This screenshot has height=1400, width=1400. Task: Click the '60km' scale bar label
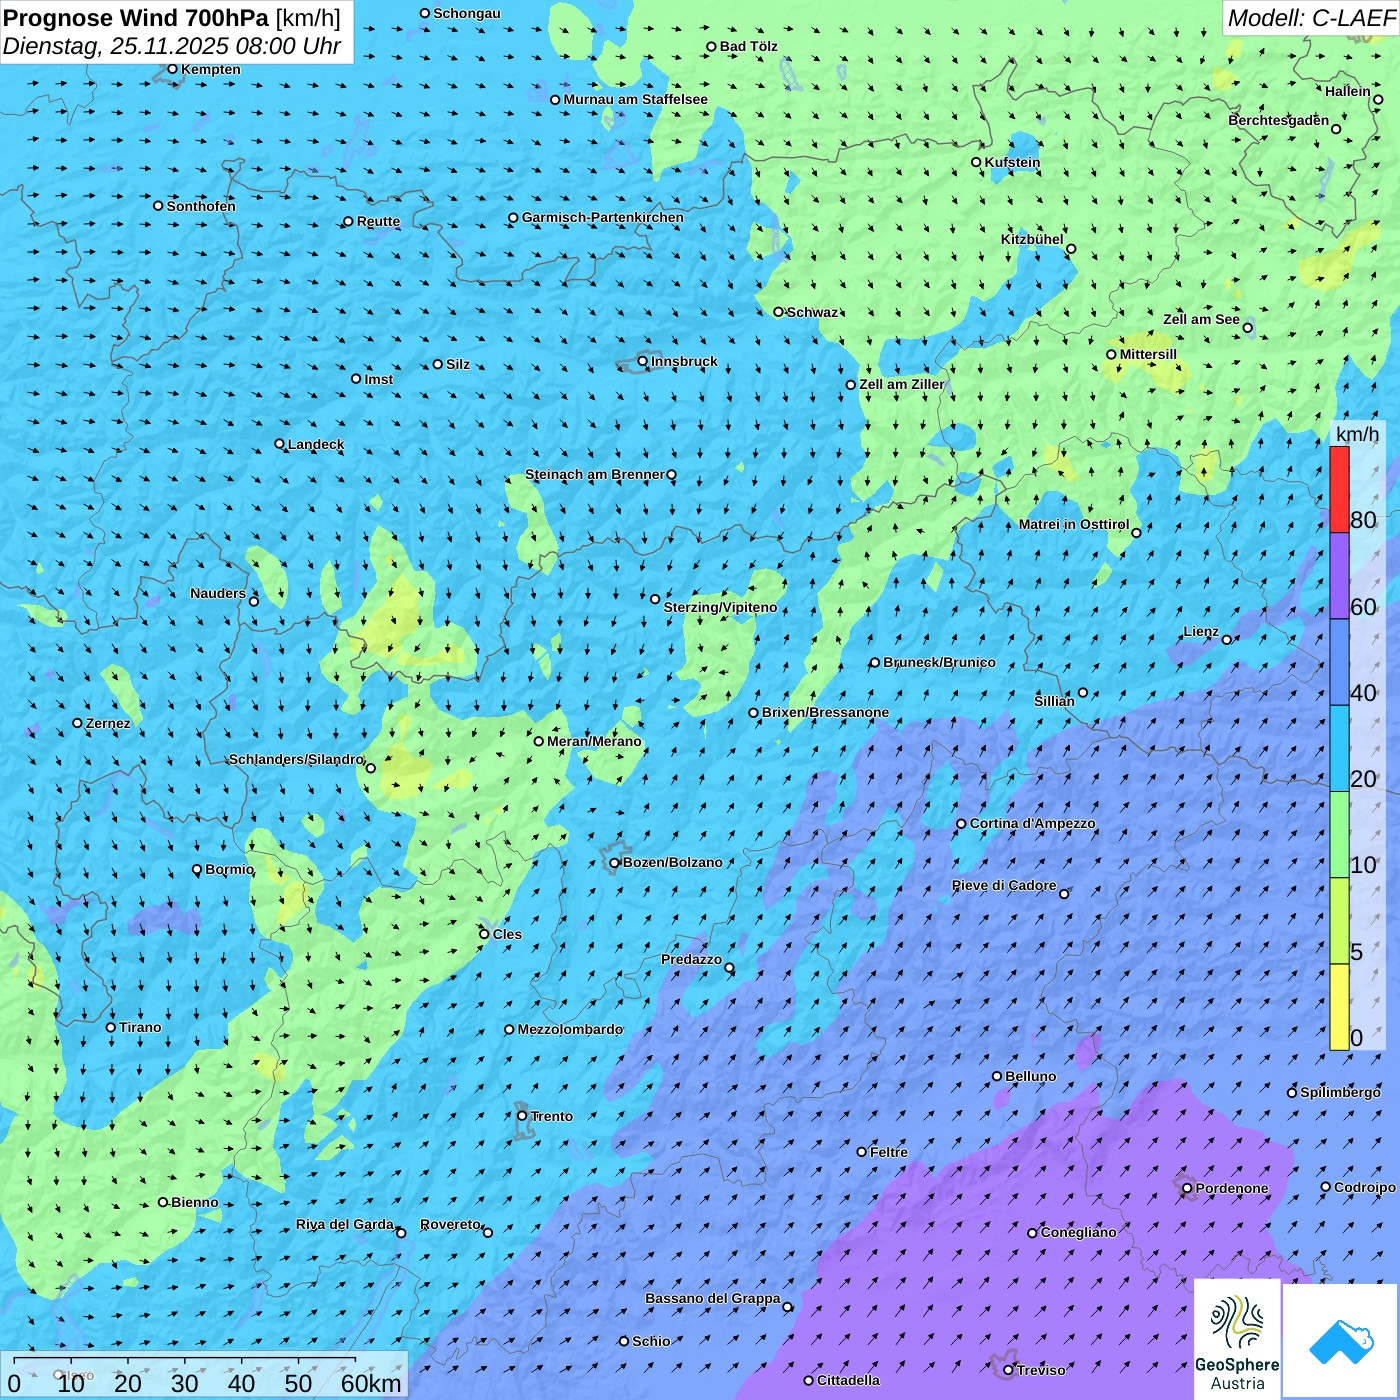coord(371,1383)
